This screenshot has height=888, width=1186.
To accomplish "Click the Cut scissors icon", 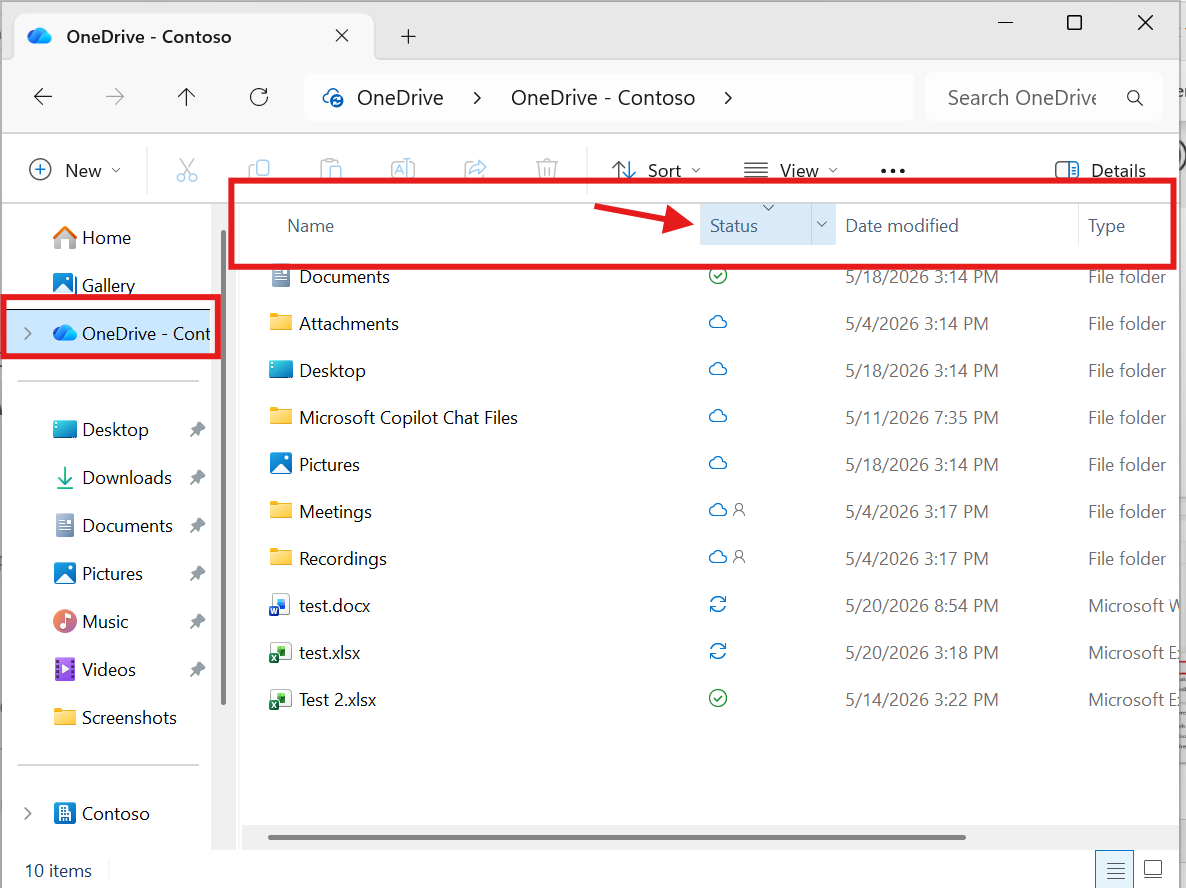I will pyautogui.click(x=187, y=170).
